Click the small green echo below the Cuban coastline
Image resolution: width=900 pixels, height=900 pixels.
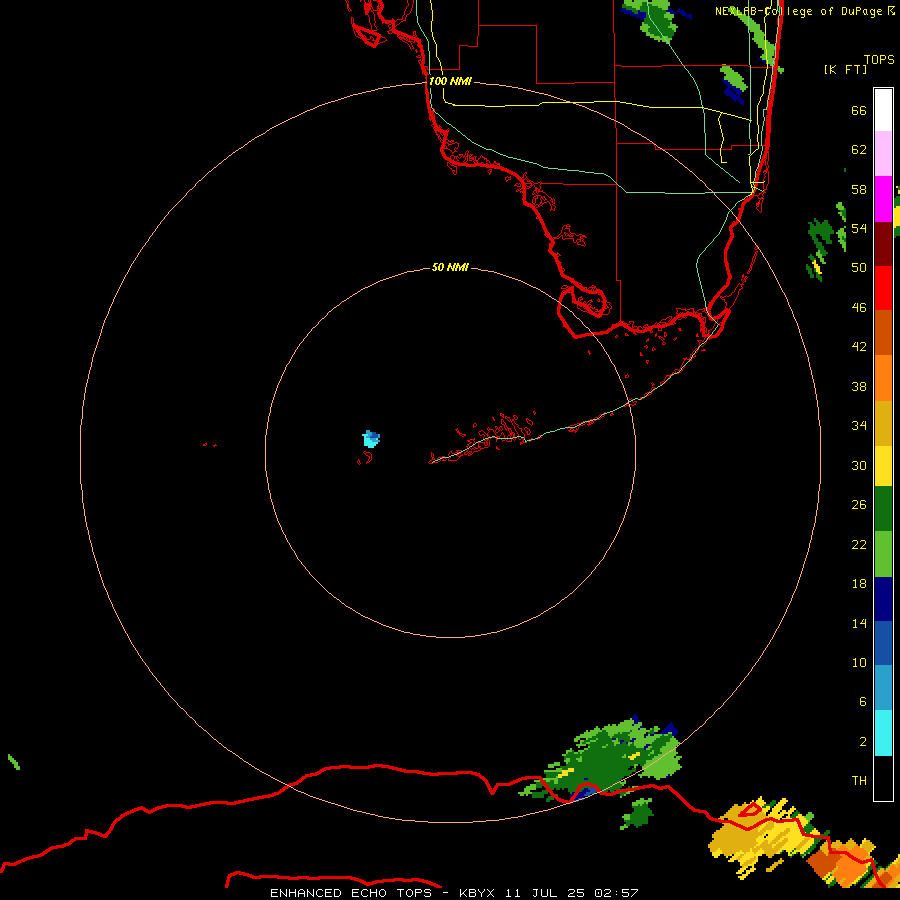tap(637, 813)
